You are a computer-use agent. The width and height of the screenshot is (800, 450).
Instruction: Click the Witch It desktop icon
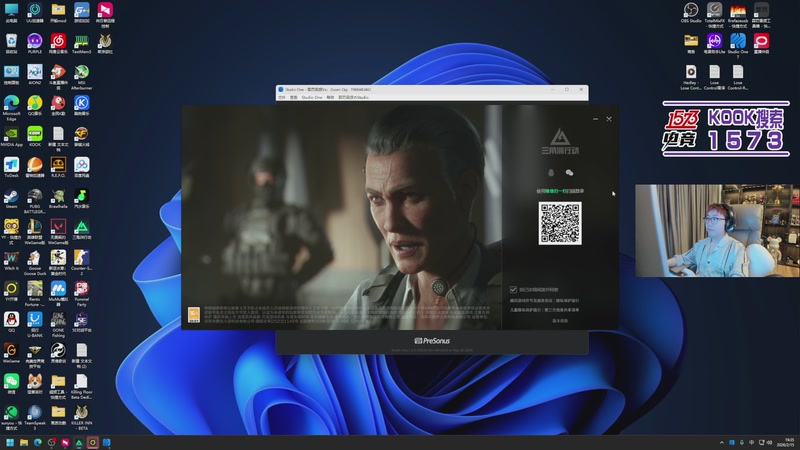pos(11,260)
